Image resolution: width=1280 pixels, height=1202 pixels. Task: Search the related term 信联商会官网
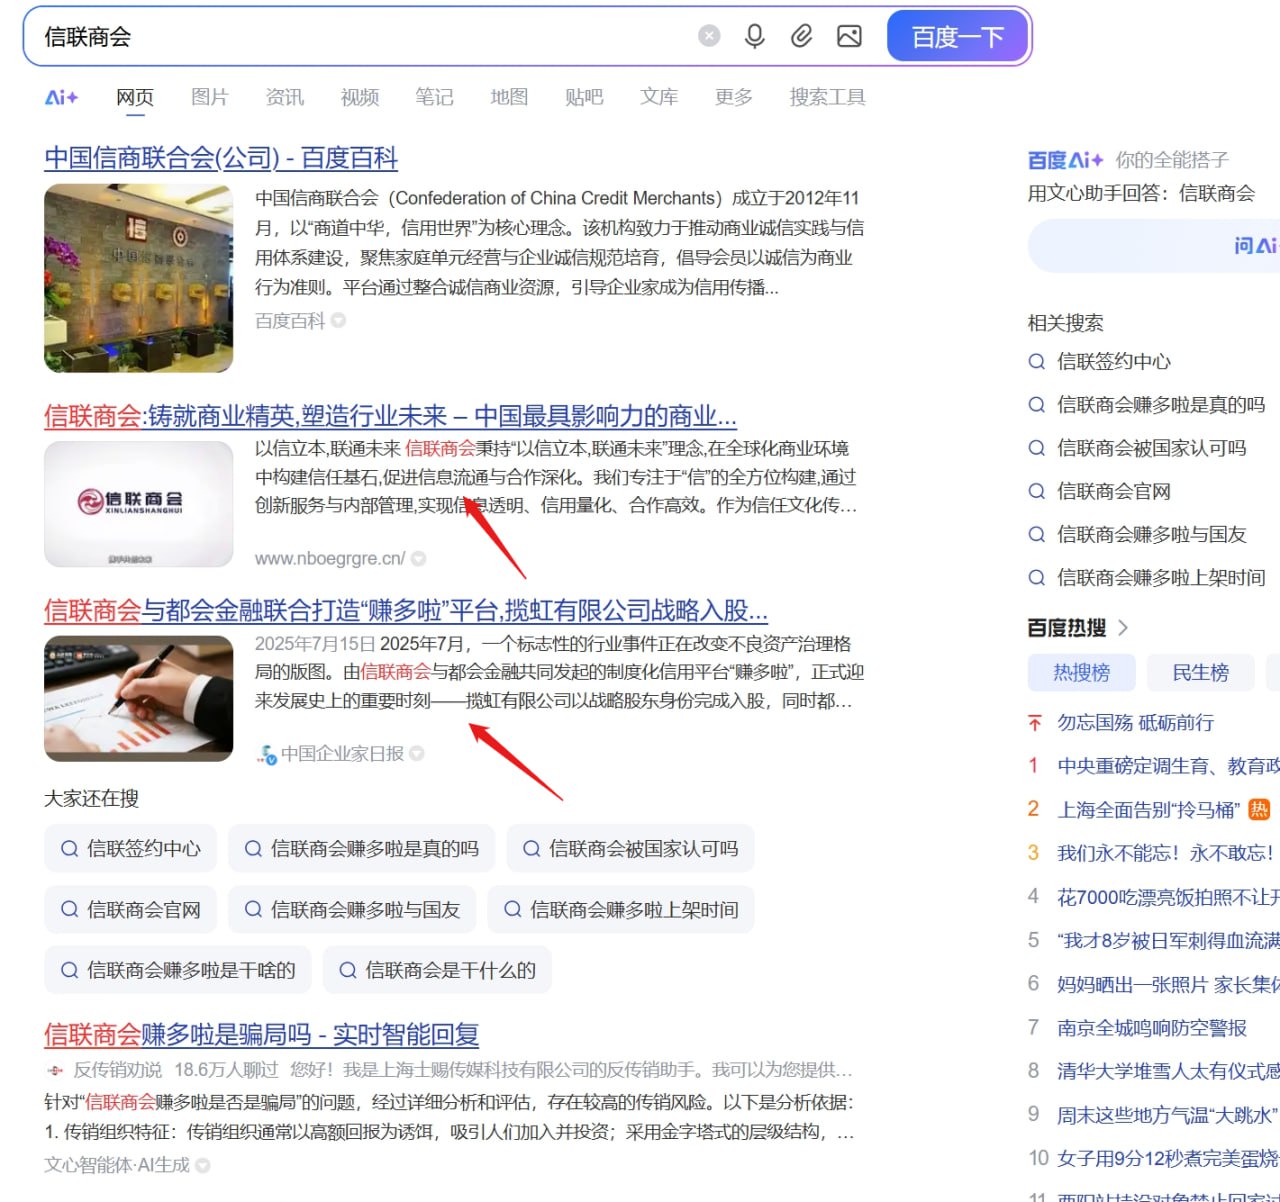click(x=1113, y=491)
